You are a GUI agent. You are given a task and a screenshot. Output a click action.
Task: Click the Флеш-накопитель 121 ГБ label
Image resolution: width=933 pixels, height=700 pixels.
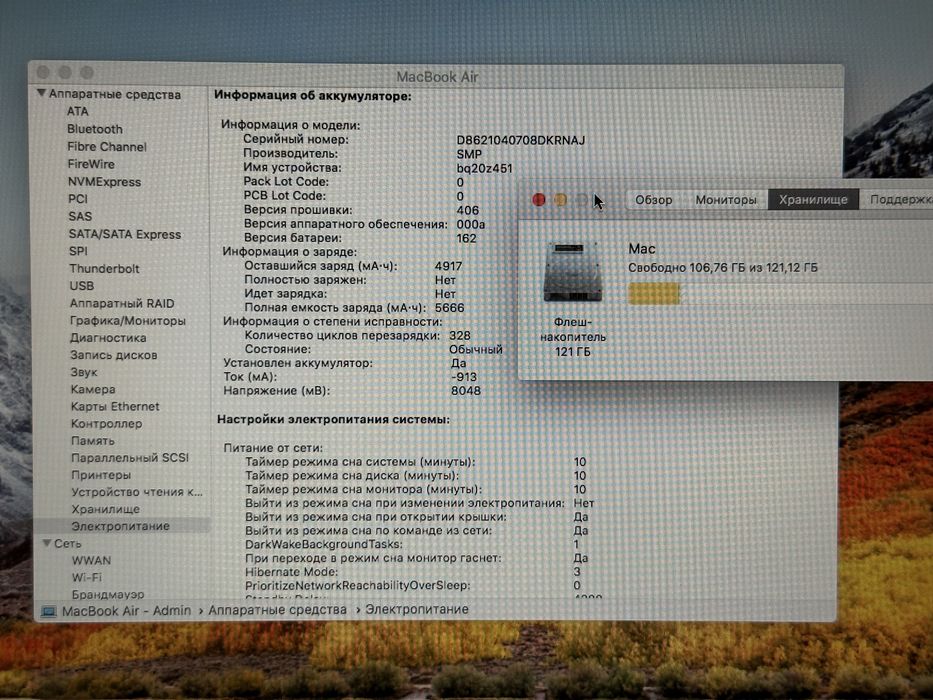(572, 337)
